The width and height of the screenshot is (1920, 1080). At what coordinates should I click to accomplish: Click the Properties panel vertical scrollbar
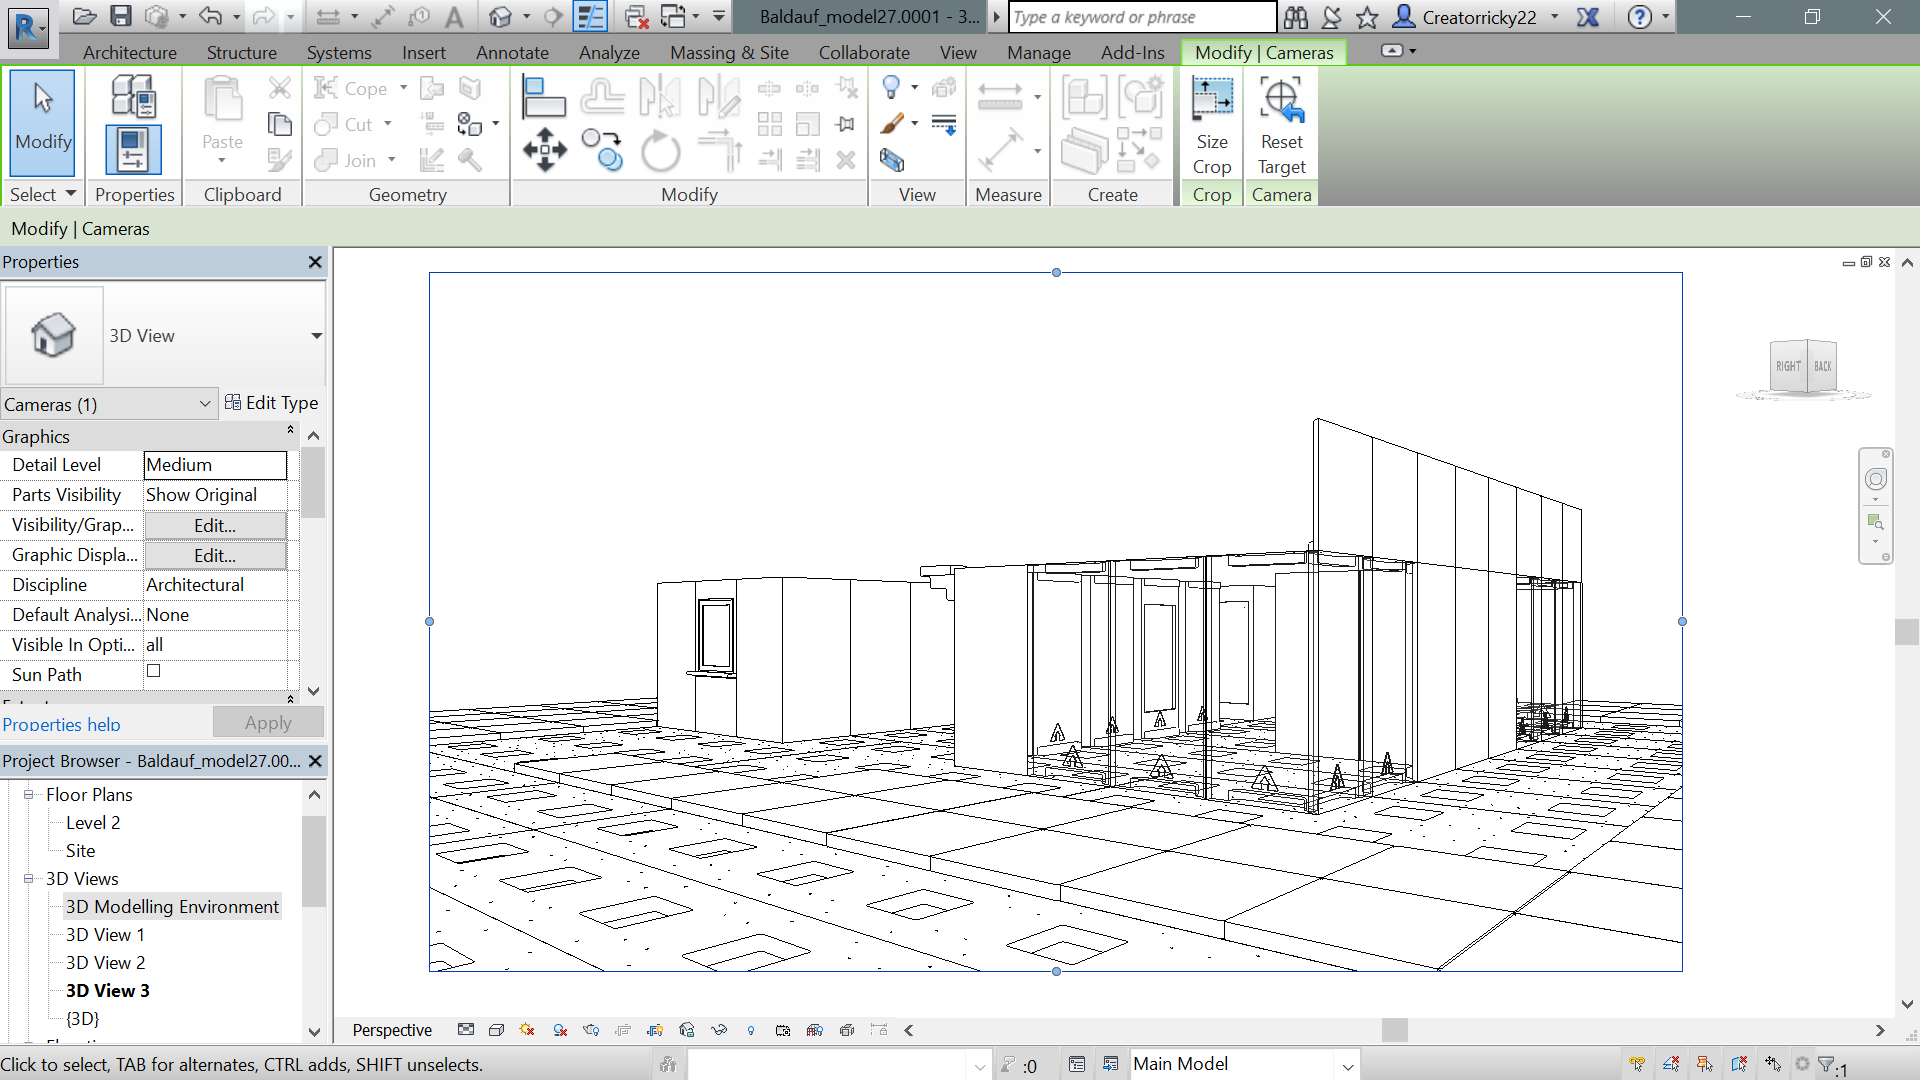[x=313, y=483]
